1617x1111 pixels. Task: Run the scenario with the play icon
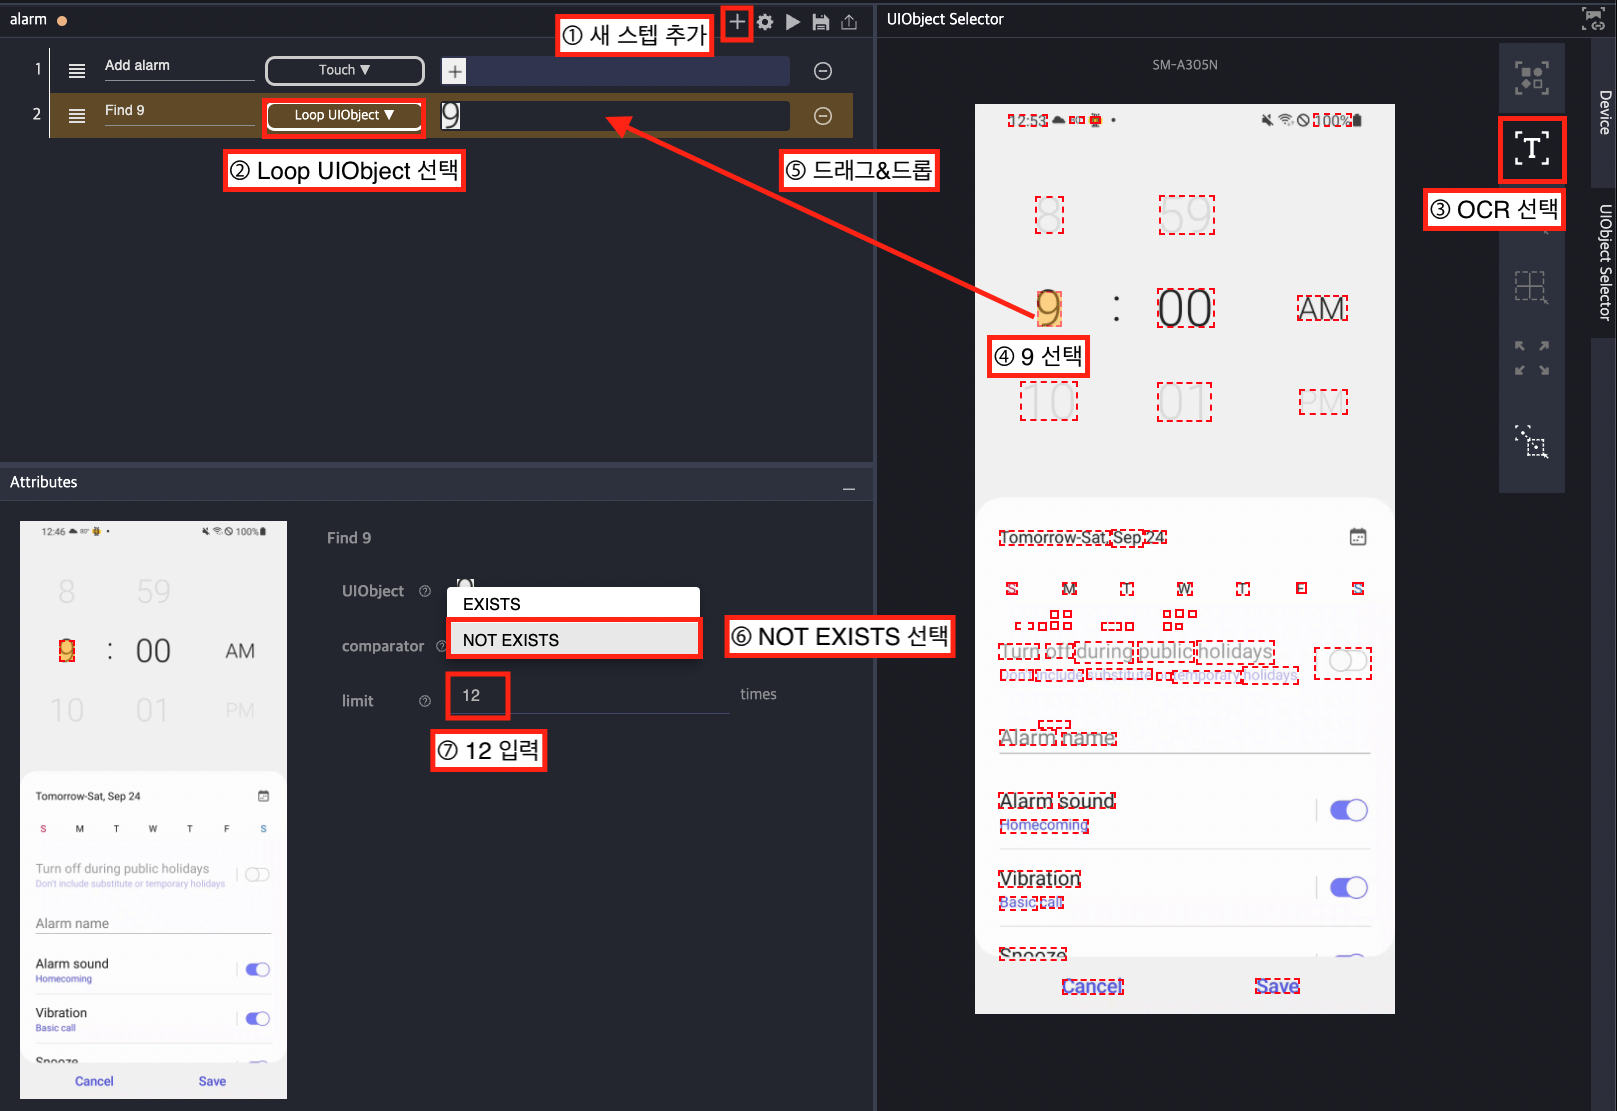tap(793, 22)
